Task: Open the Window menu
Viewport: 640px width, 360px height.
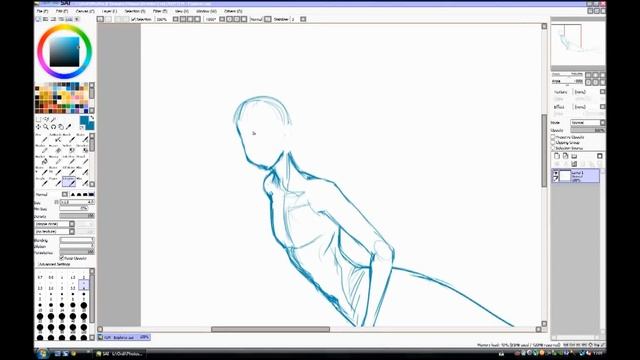Action: (206, 11)
